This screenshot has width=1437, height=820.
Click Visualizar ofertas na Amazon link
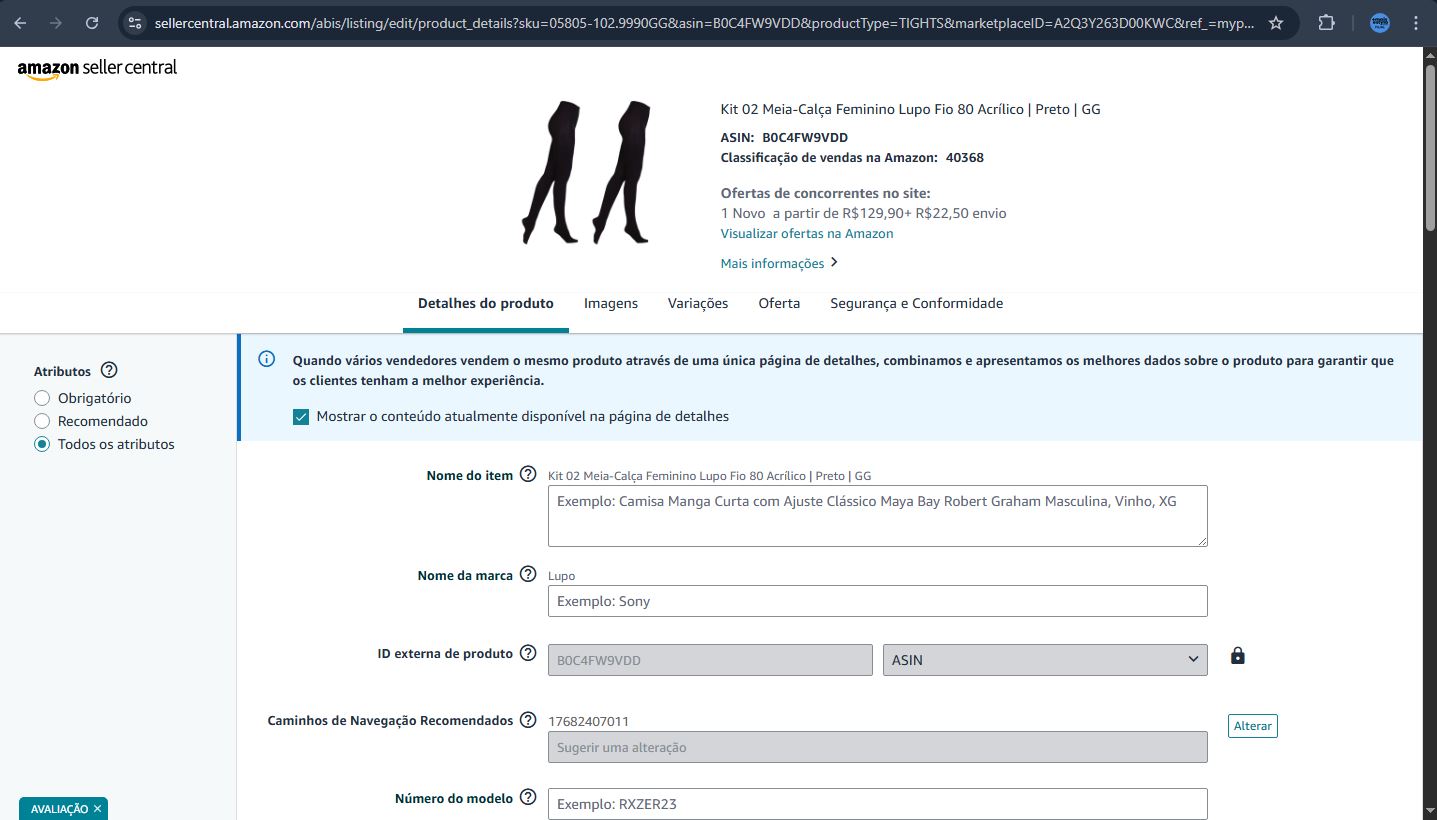click(x=807, y=233)
